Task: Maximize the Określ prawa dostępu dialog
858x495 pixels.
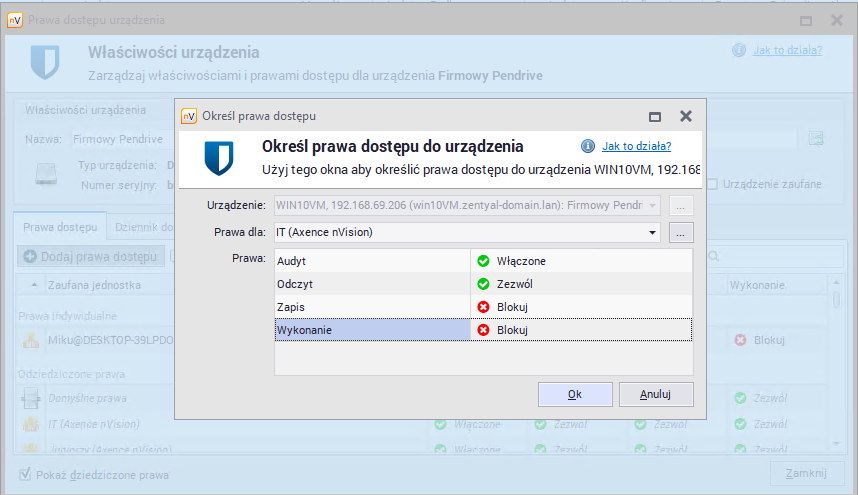Action: click(655, 116)
